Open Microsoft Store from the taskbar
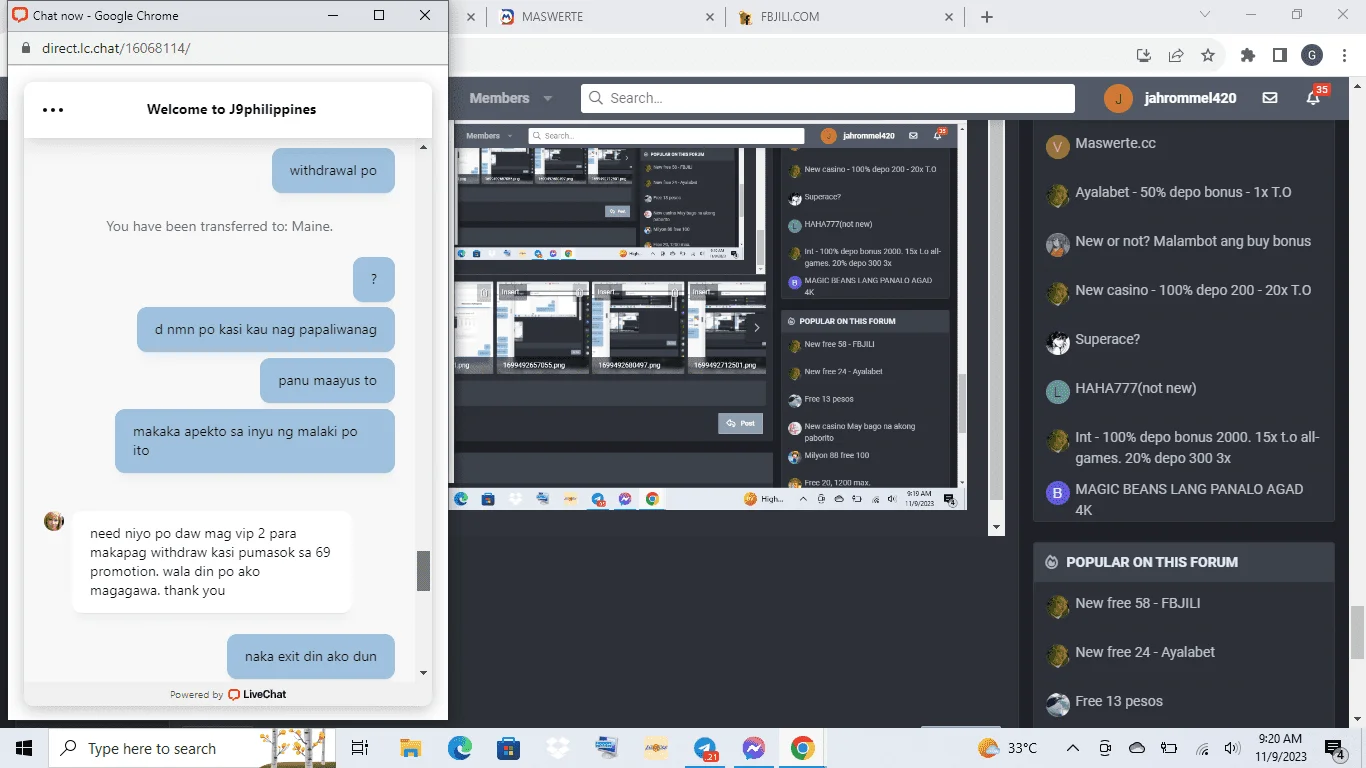This screenshot has height=768, width=1366. tap(508, 748)
